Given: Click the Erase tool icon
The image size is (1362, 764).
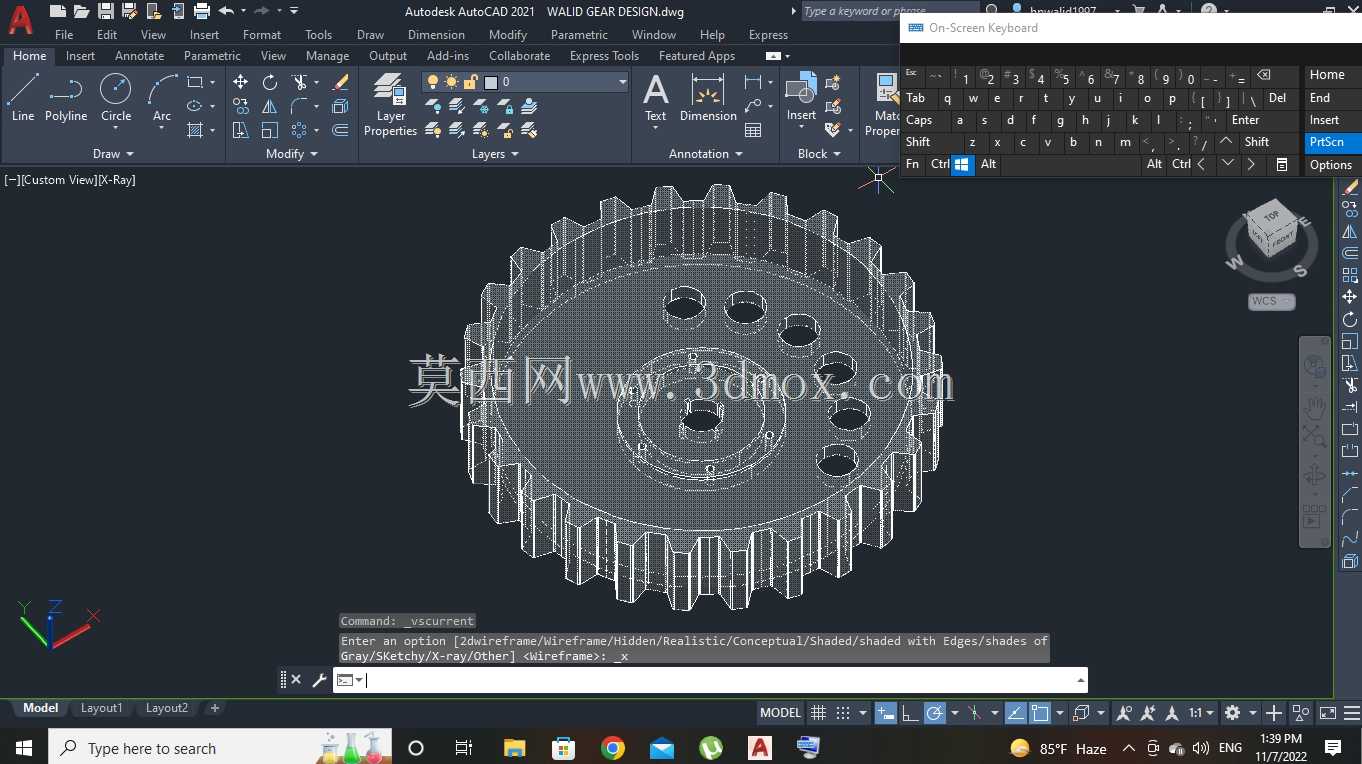Looking at the screenshot, I should pos(340,82).
